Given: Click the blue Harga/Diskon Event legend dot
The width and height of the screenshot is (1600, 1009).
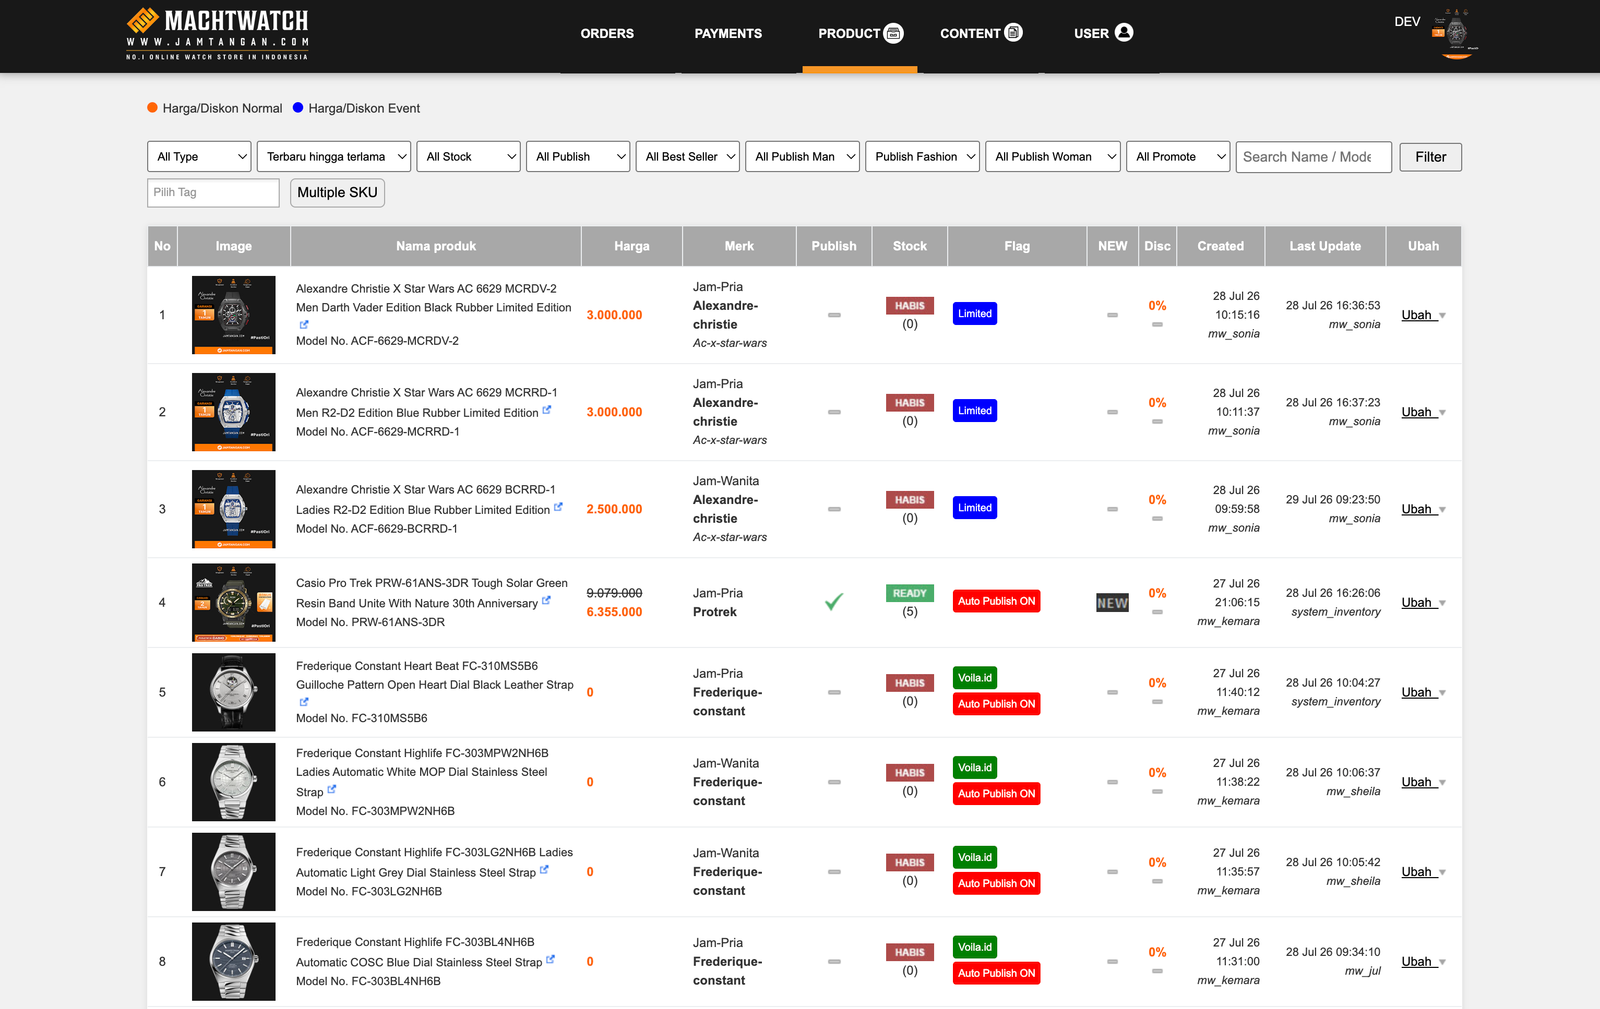Looking at the screenshot, I should point(298,107).
